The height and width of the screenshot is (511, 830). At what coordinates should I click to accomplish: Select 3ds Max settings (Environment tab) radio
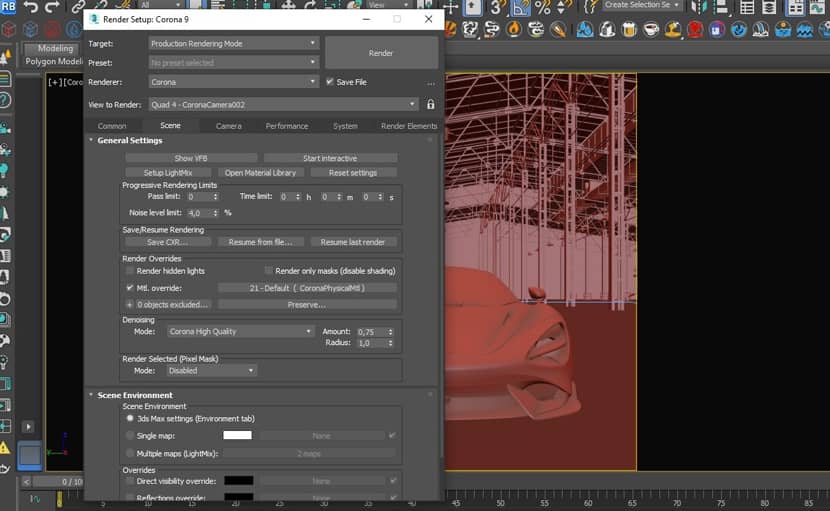coord(130,418)
